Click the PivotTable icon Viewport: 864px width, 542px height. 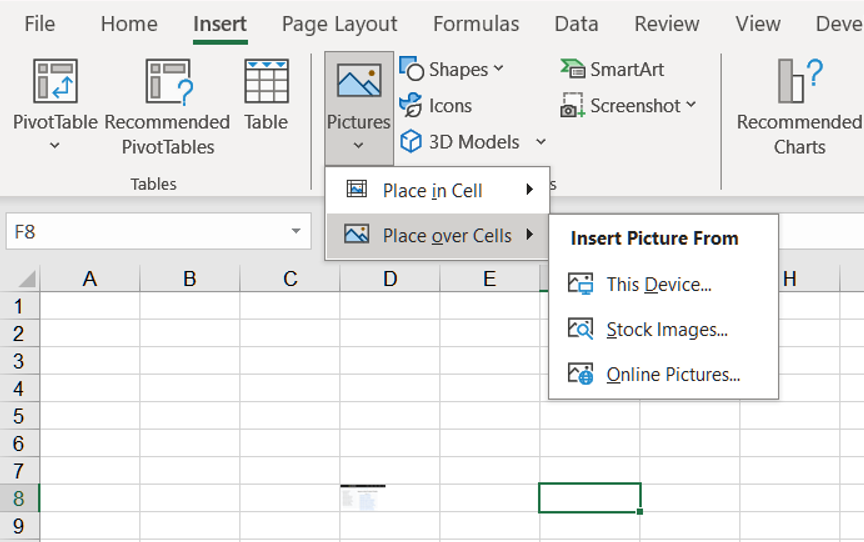[x=55, y=82]
